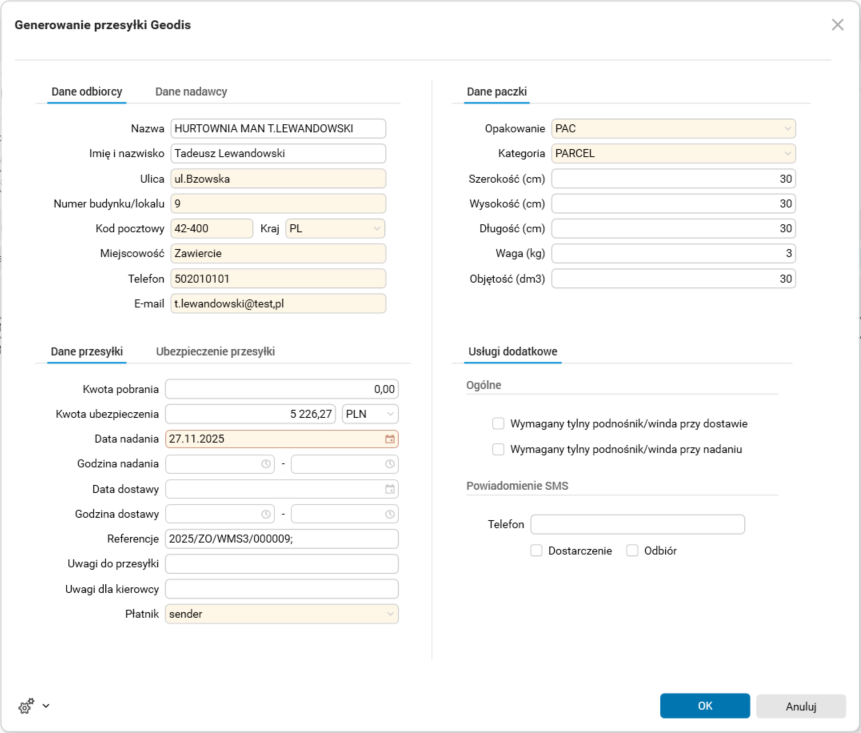
Task: Expand the Opakowanie dropdown
Action: point(789,129)
